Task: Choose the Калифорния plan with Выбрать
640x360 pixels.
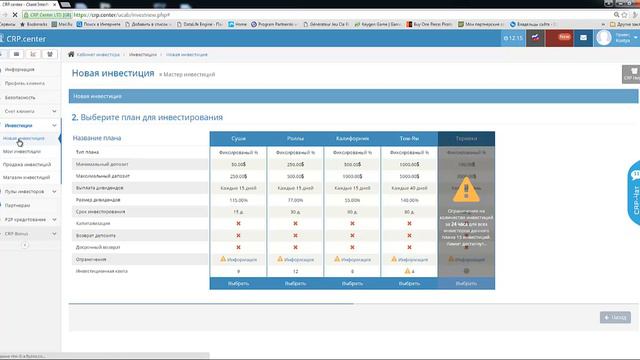Action: 353,283
